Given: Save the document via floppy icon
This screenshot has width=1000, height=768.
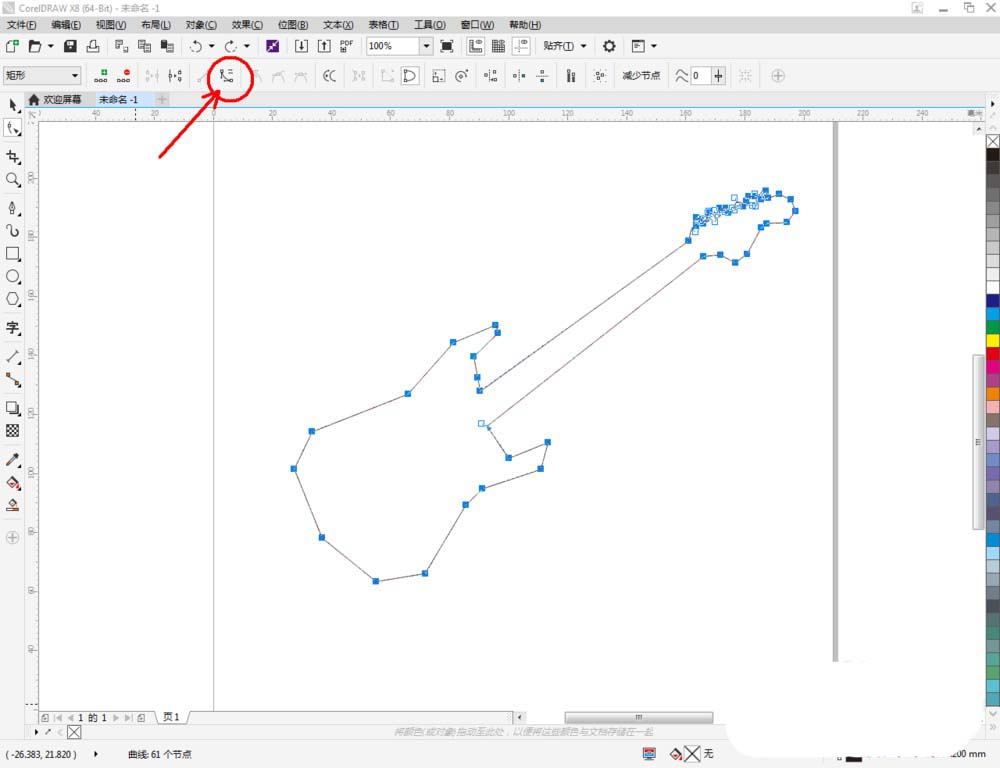Looking at the screenshot, I should pos(70,46).
